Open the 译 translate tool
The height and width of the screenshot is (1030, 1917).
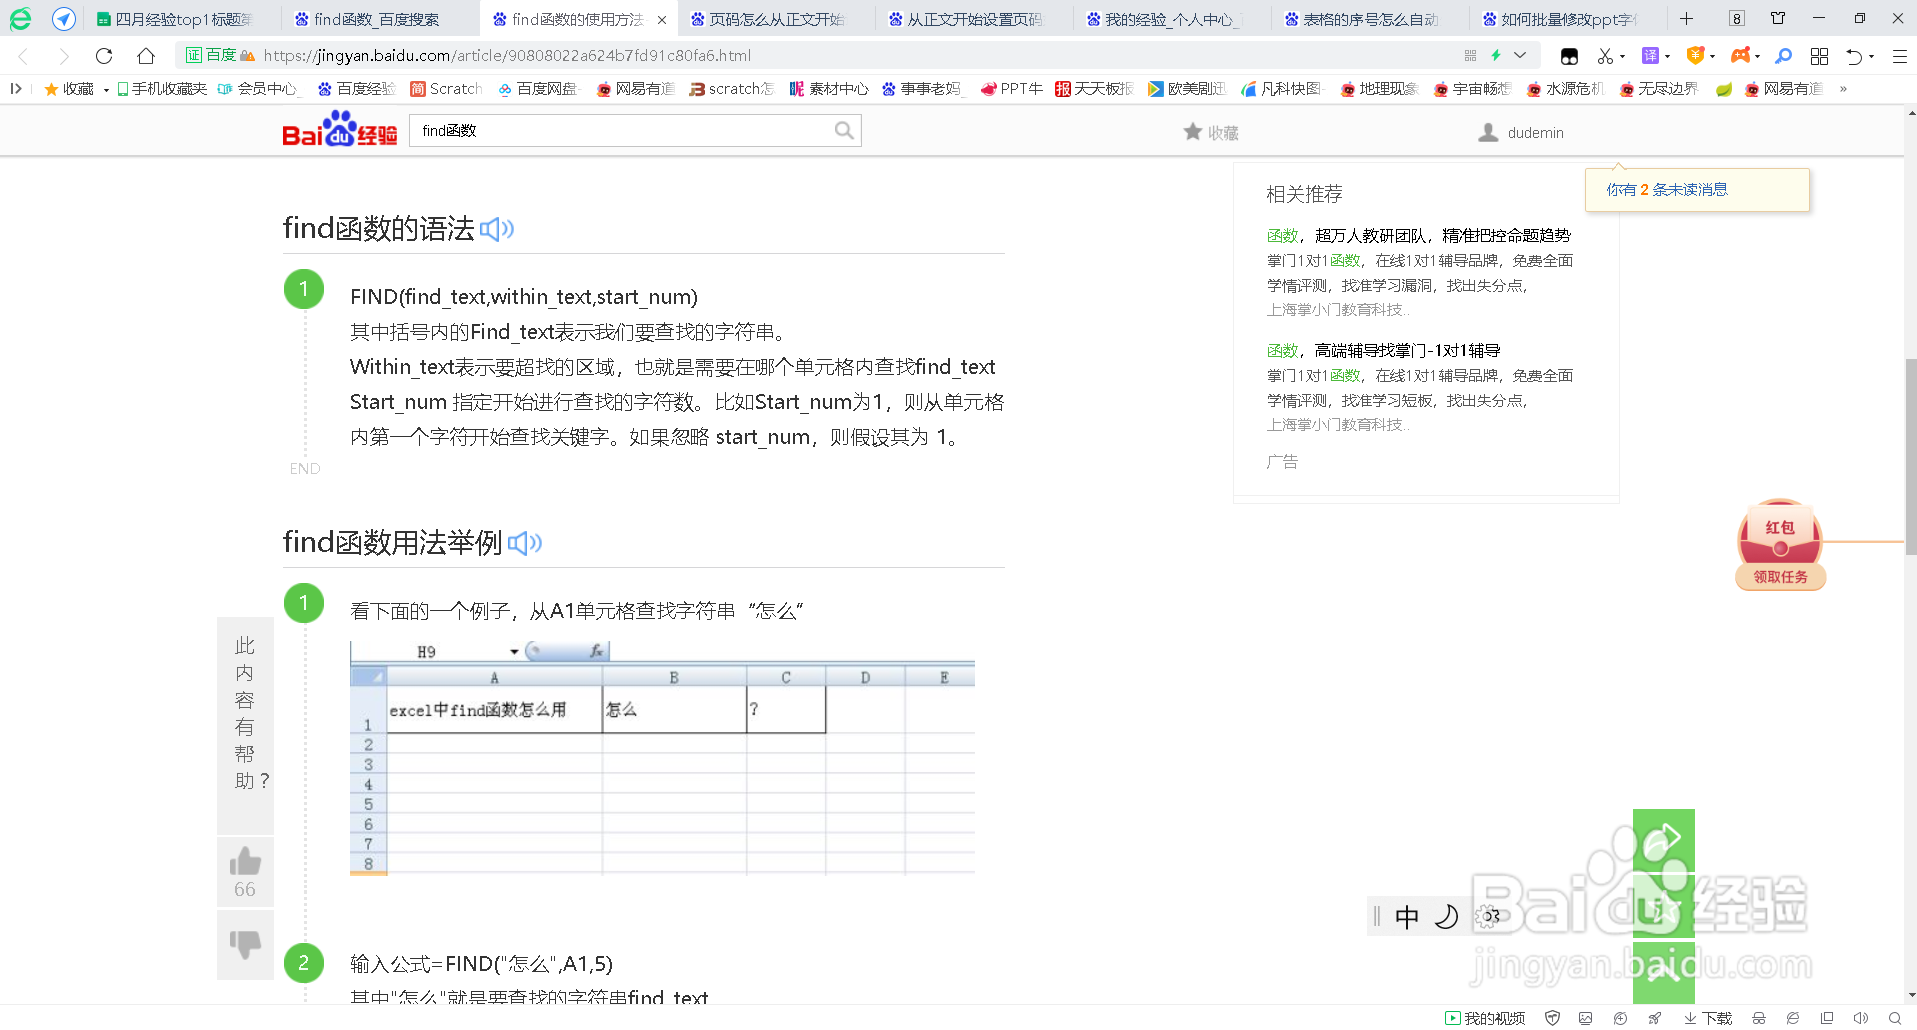[1650, 55]
